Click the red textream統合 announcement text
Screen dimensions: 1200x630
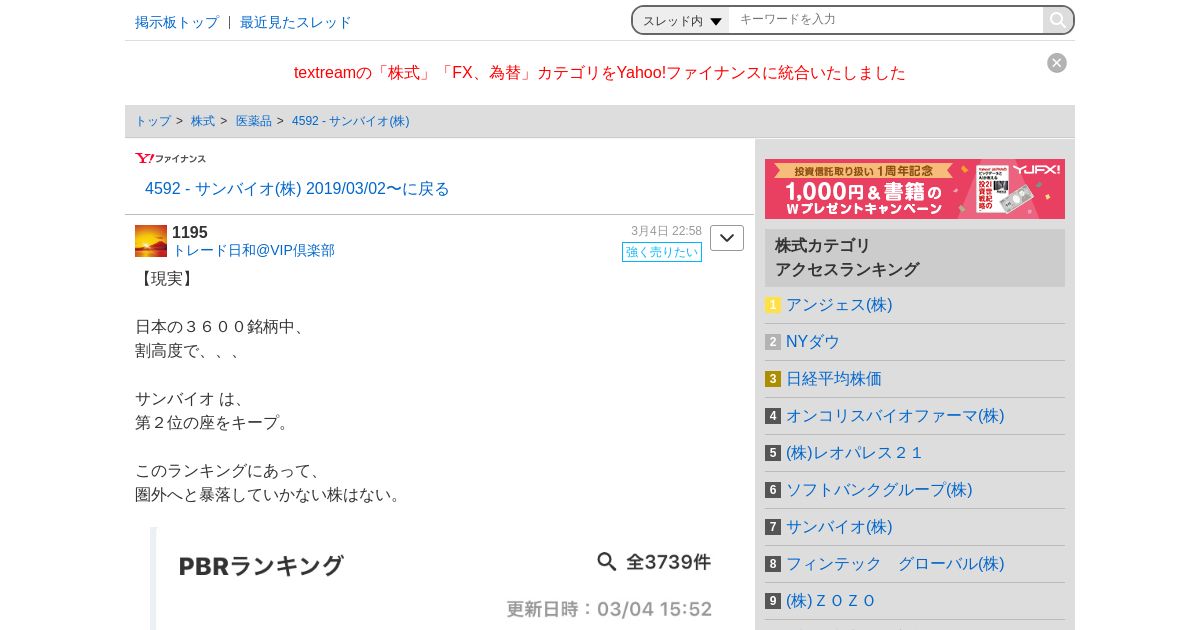600,73
